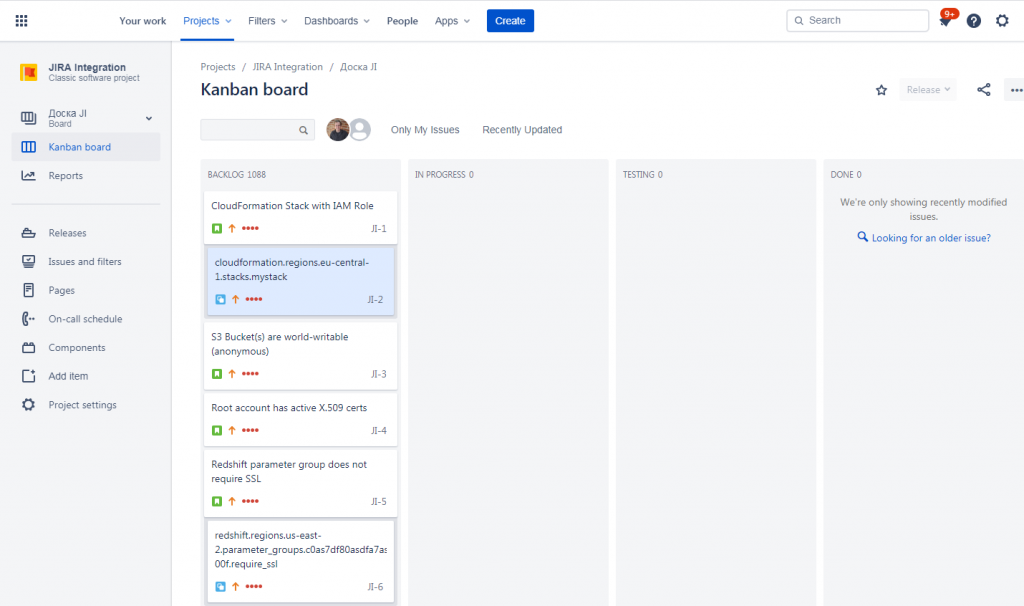
Task: Expand the Dashboards dropdown menu
Action: tap(337, 21)
